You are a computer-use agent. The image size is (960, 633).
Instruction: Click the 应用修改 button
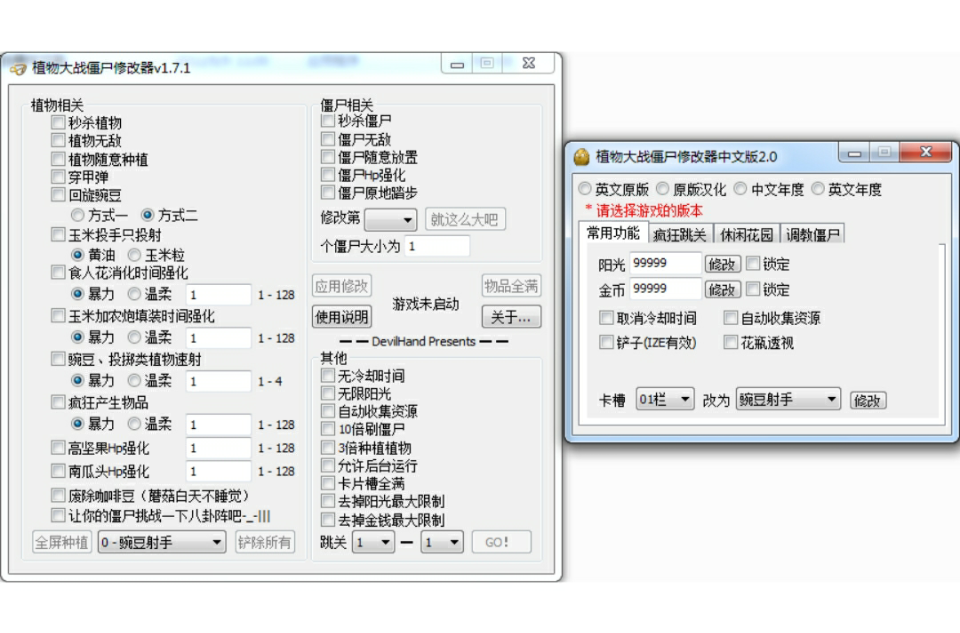point(342,286)
